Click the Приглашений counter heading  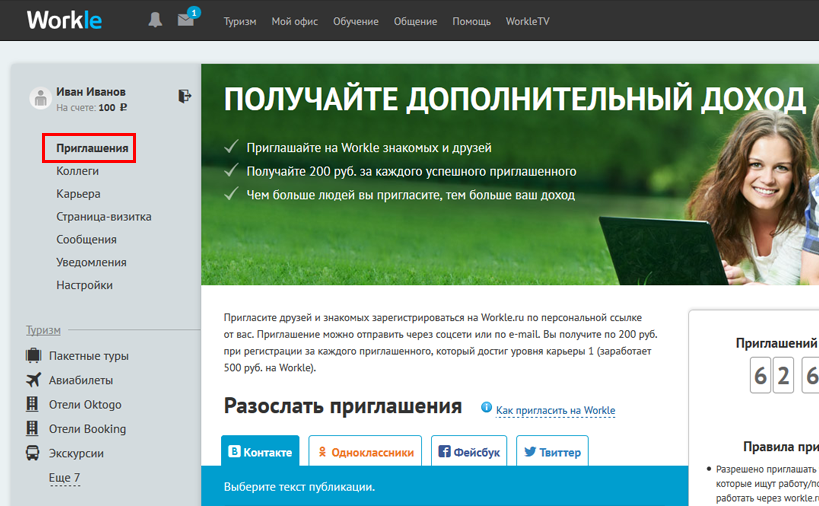(777, 343)
